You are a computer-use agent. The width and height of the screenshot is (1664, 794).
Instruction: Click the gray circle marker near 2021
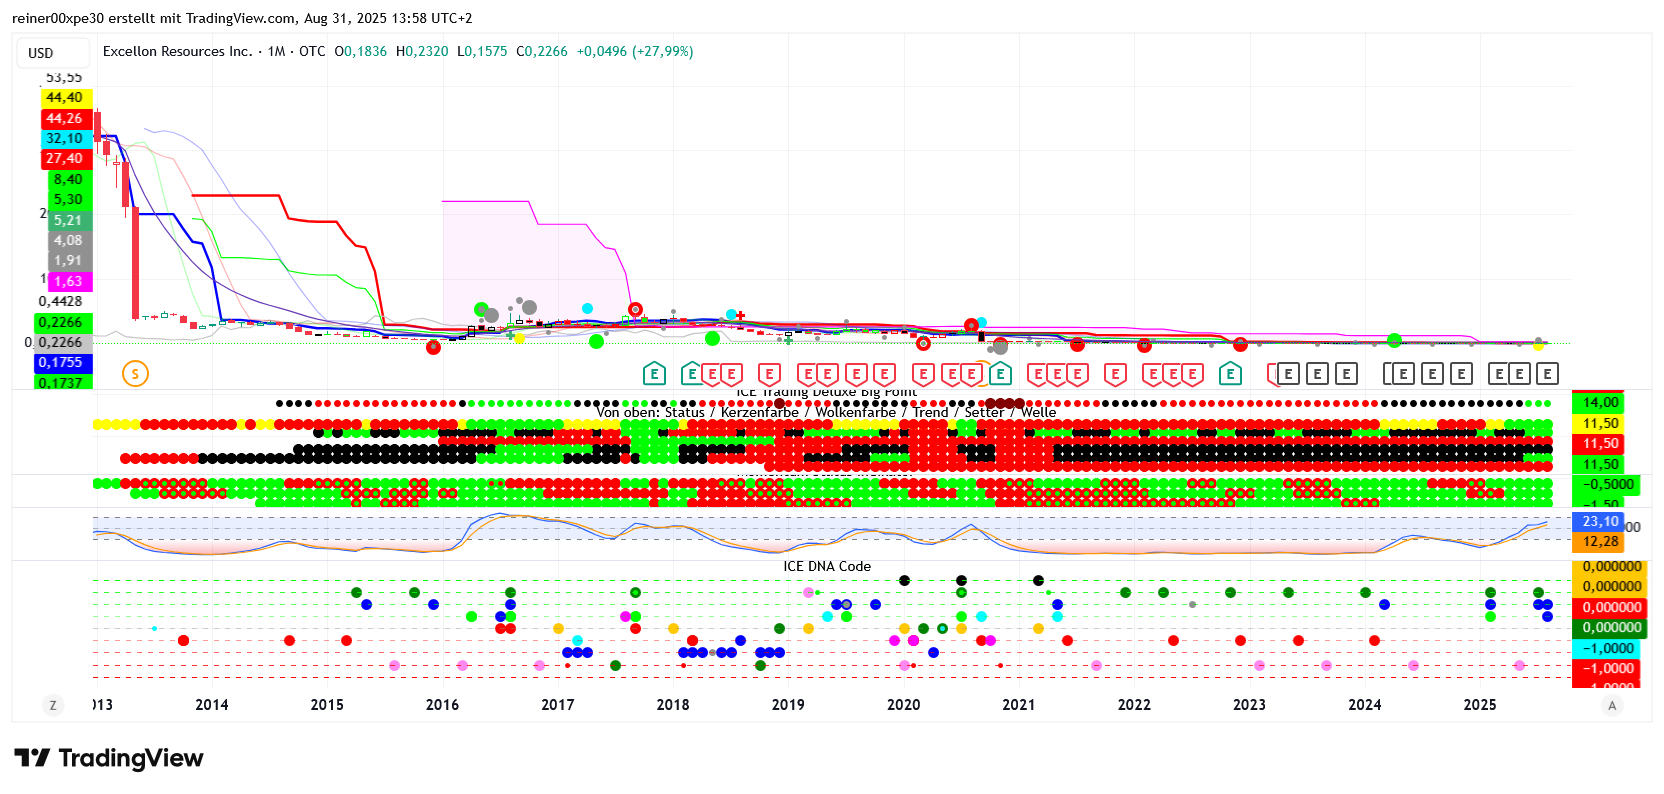[x=1000, y=347]
